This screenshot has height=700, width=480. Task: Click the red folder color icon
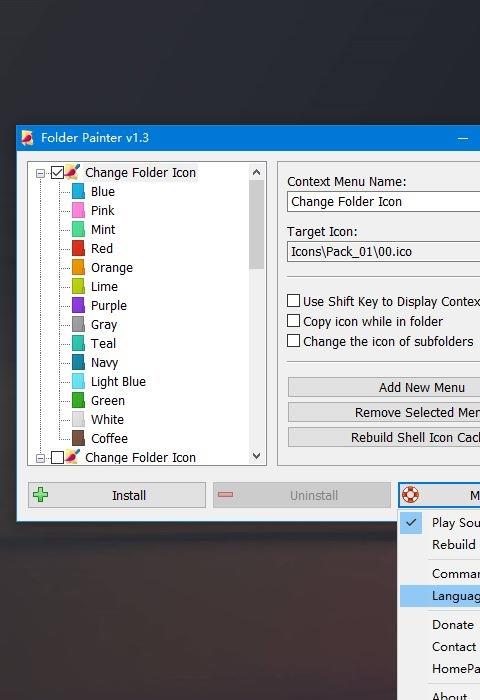[78, 248]
